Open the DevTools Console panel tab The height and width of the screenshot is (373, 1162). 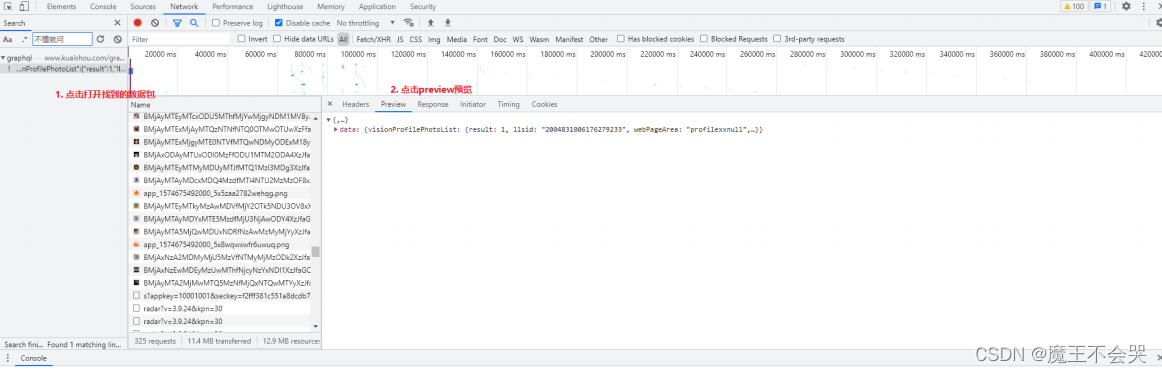coord(103,7)
